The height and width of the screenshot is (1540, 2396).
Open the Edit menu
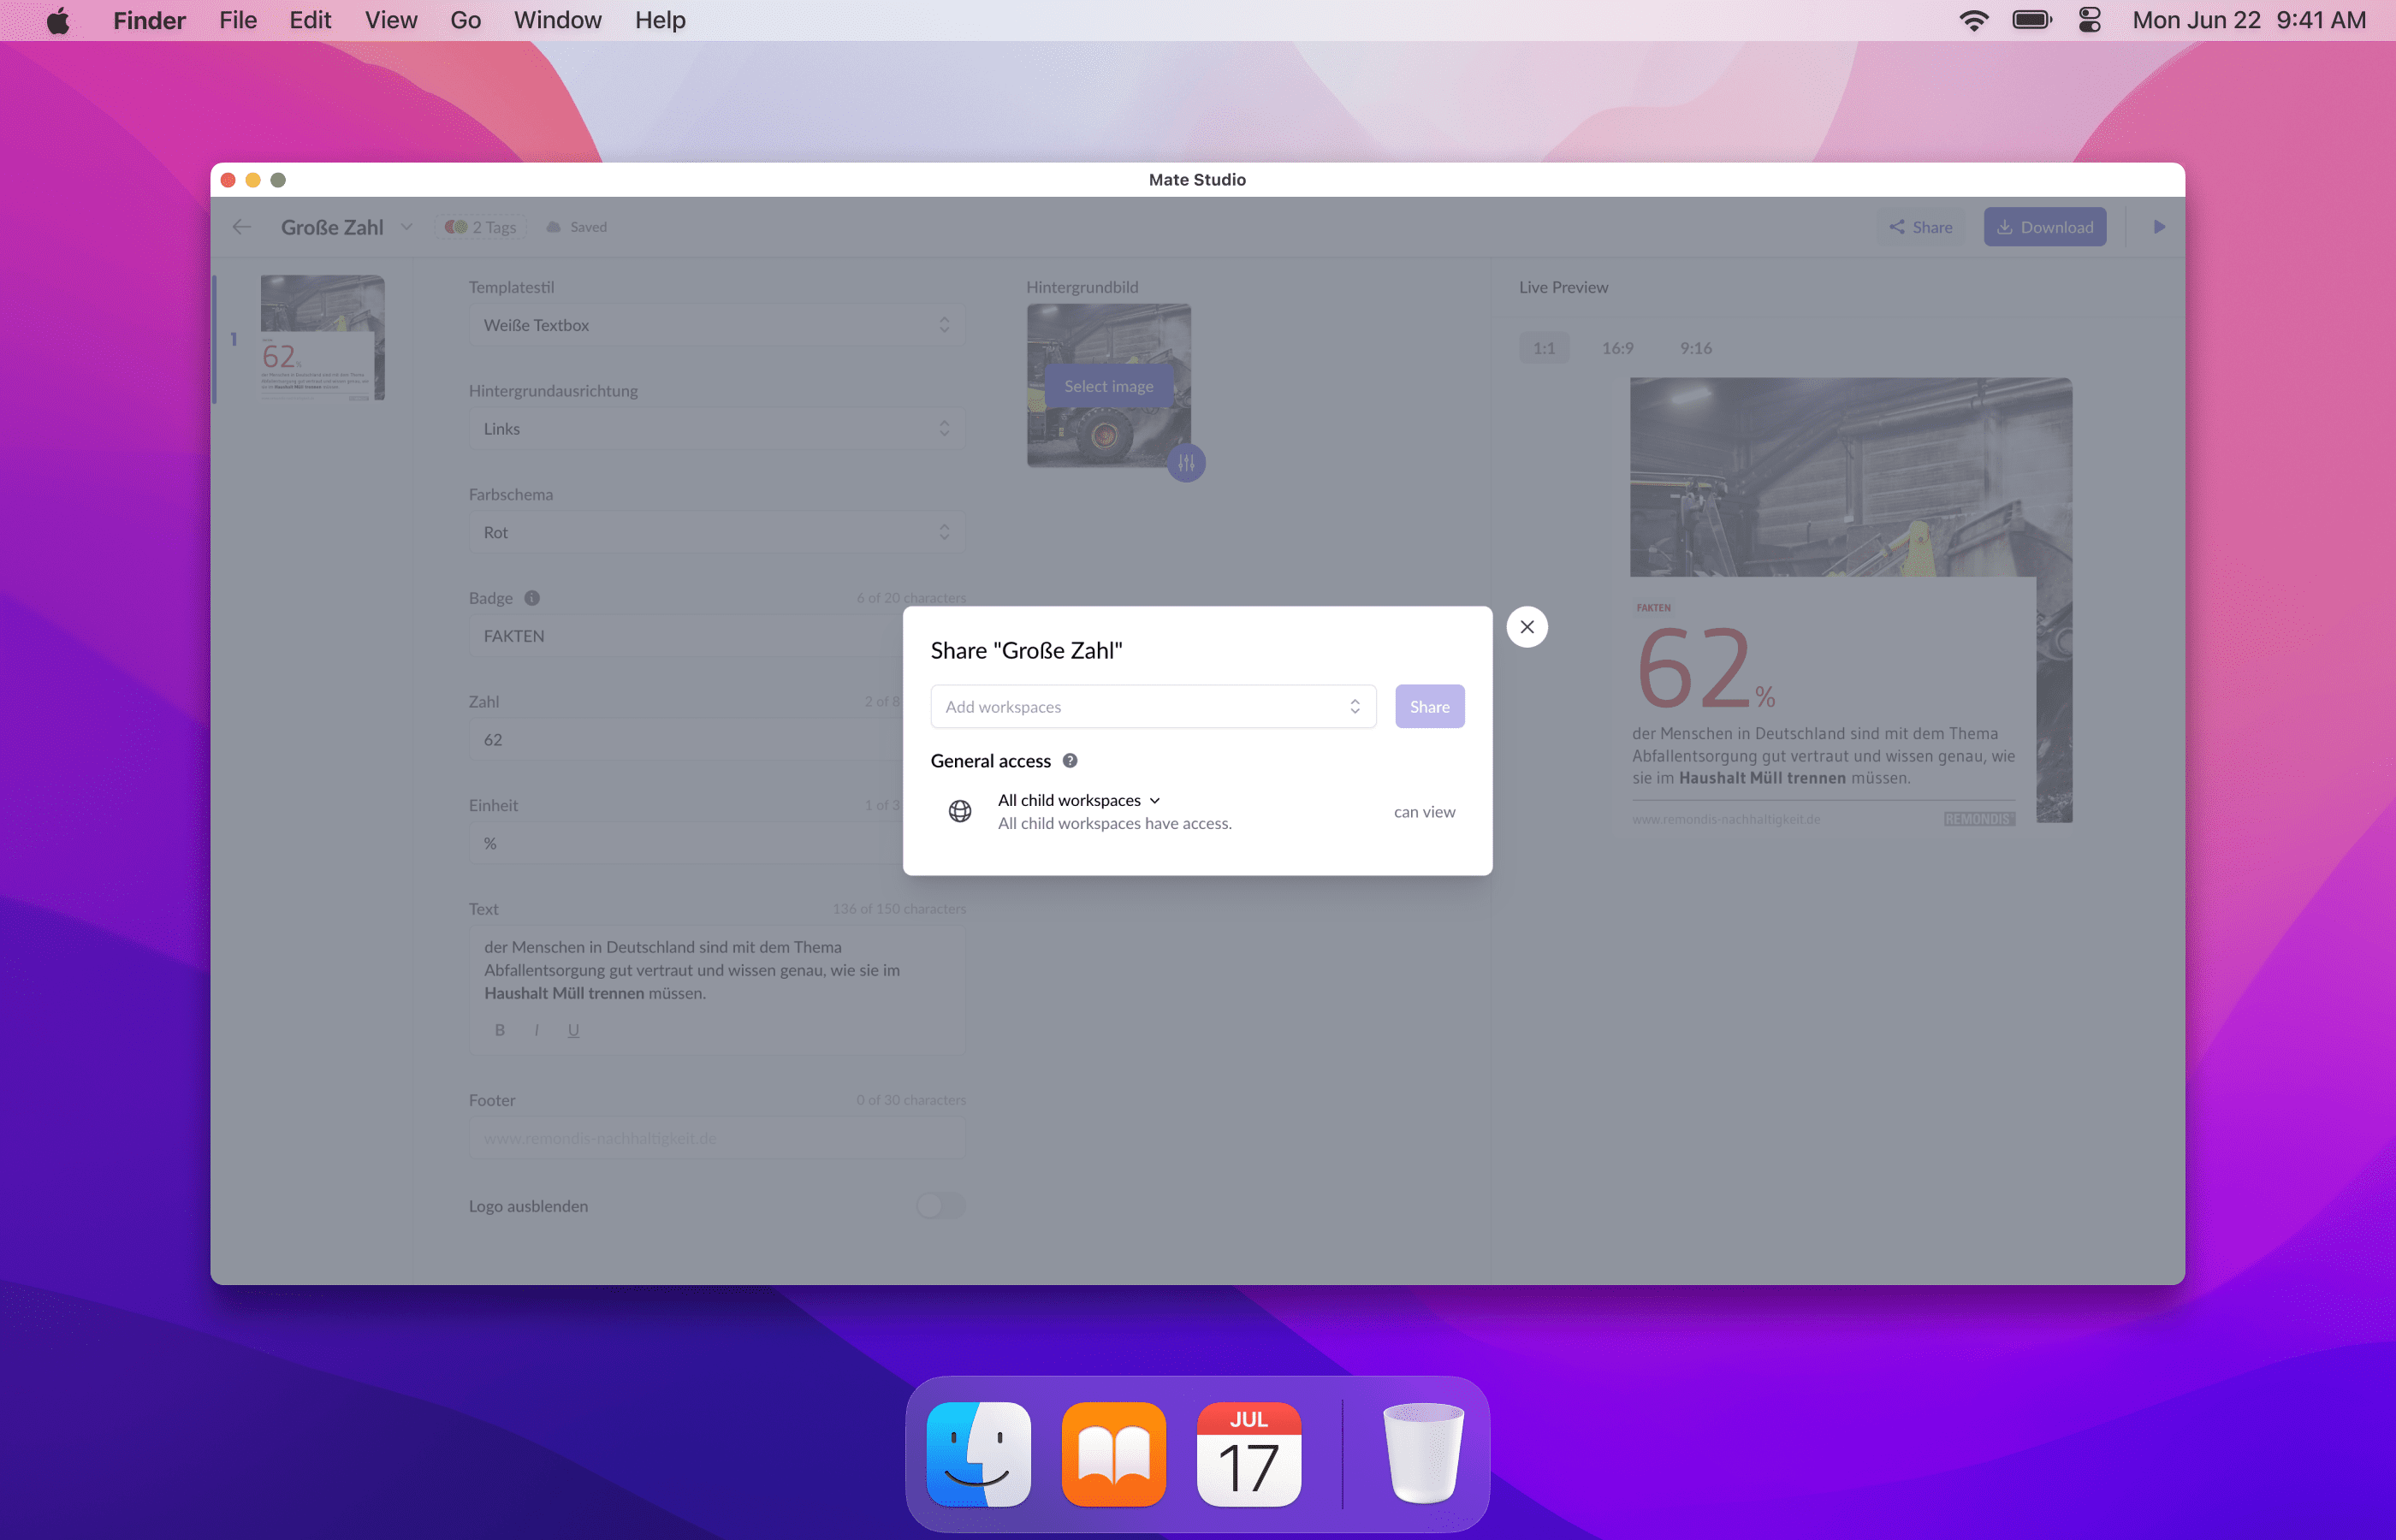tap(310, 20)
